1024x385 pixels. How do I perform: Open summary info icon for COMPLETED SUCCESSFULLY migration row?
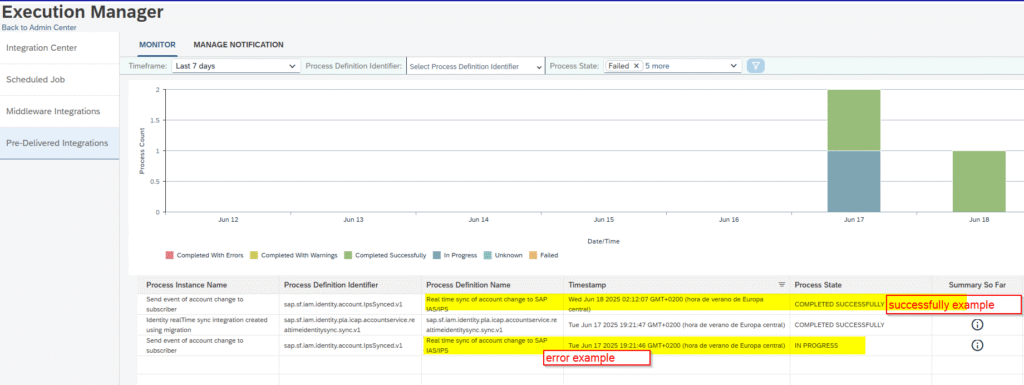click(x=977, y=324)
